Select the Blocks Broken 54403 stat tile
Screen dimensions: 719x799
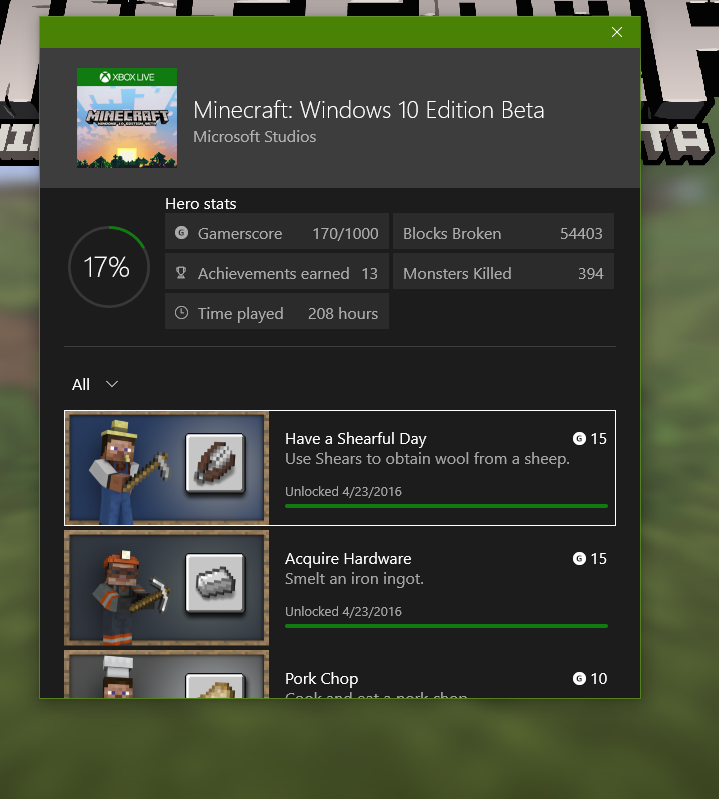point(503,233)
